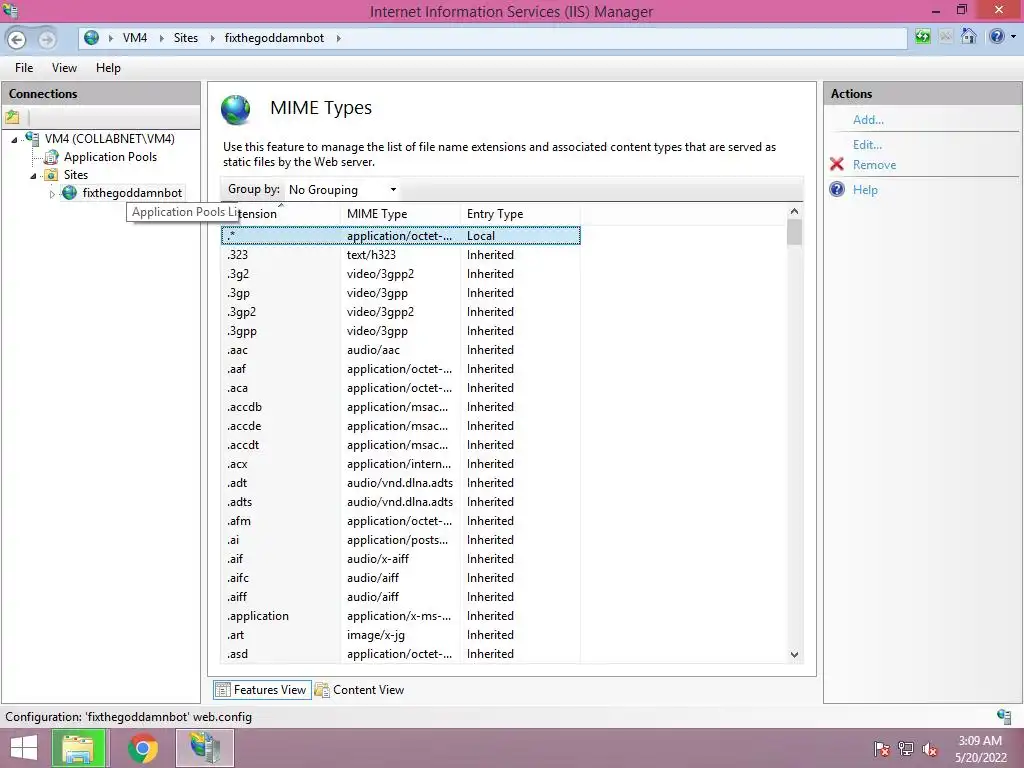Click the list scrollbar down arrow
1024x768 pixels.
[x=794, y=654]
